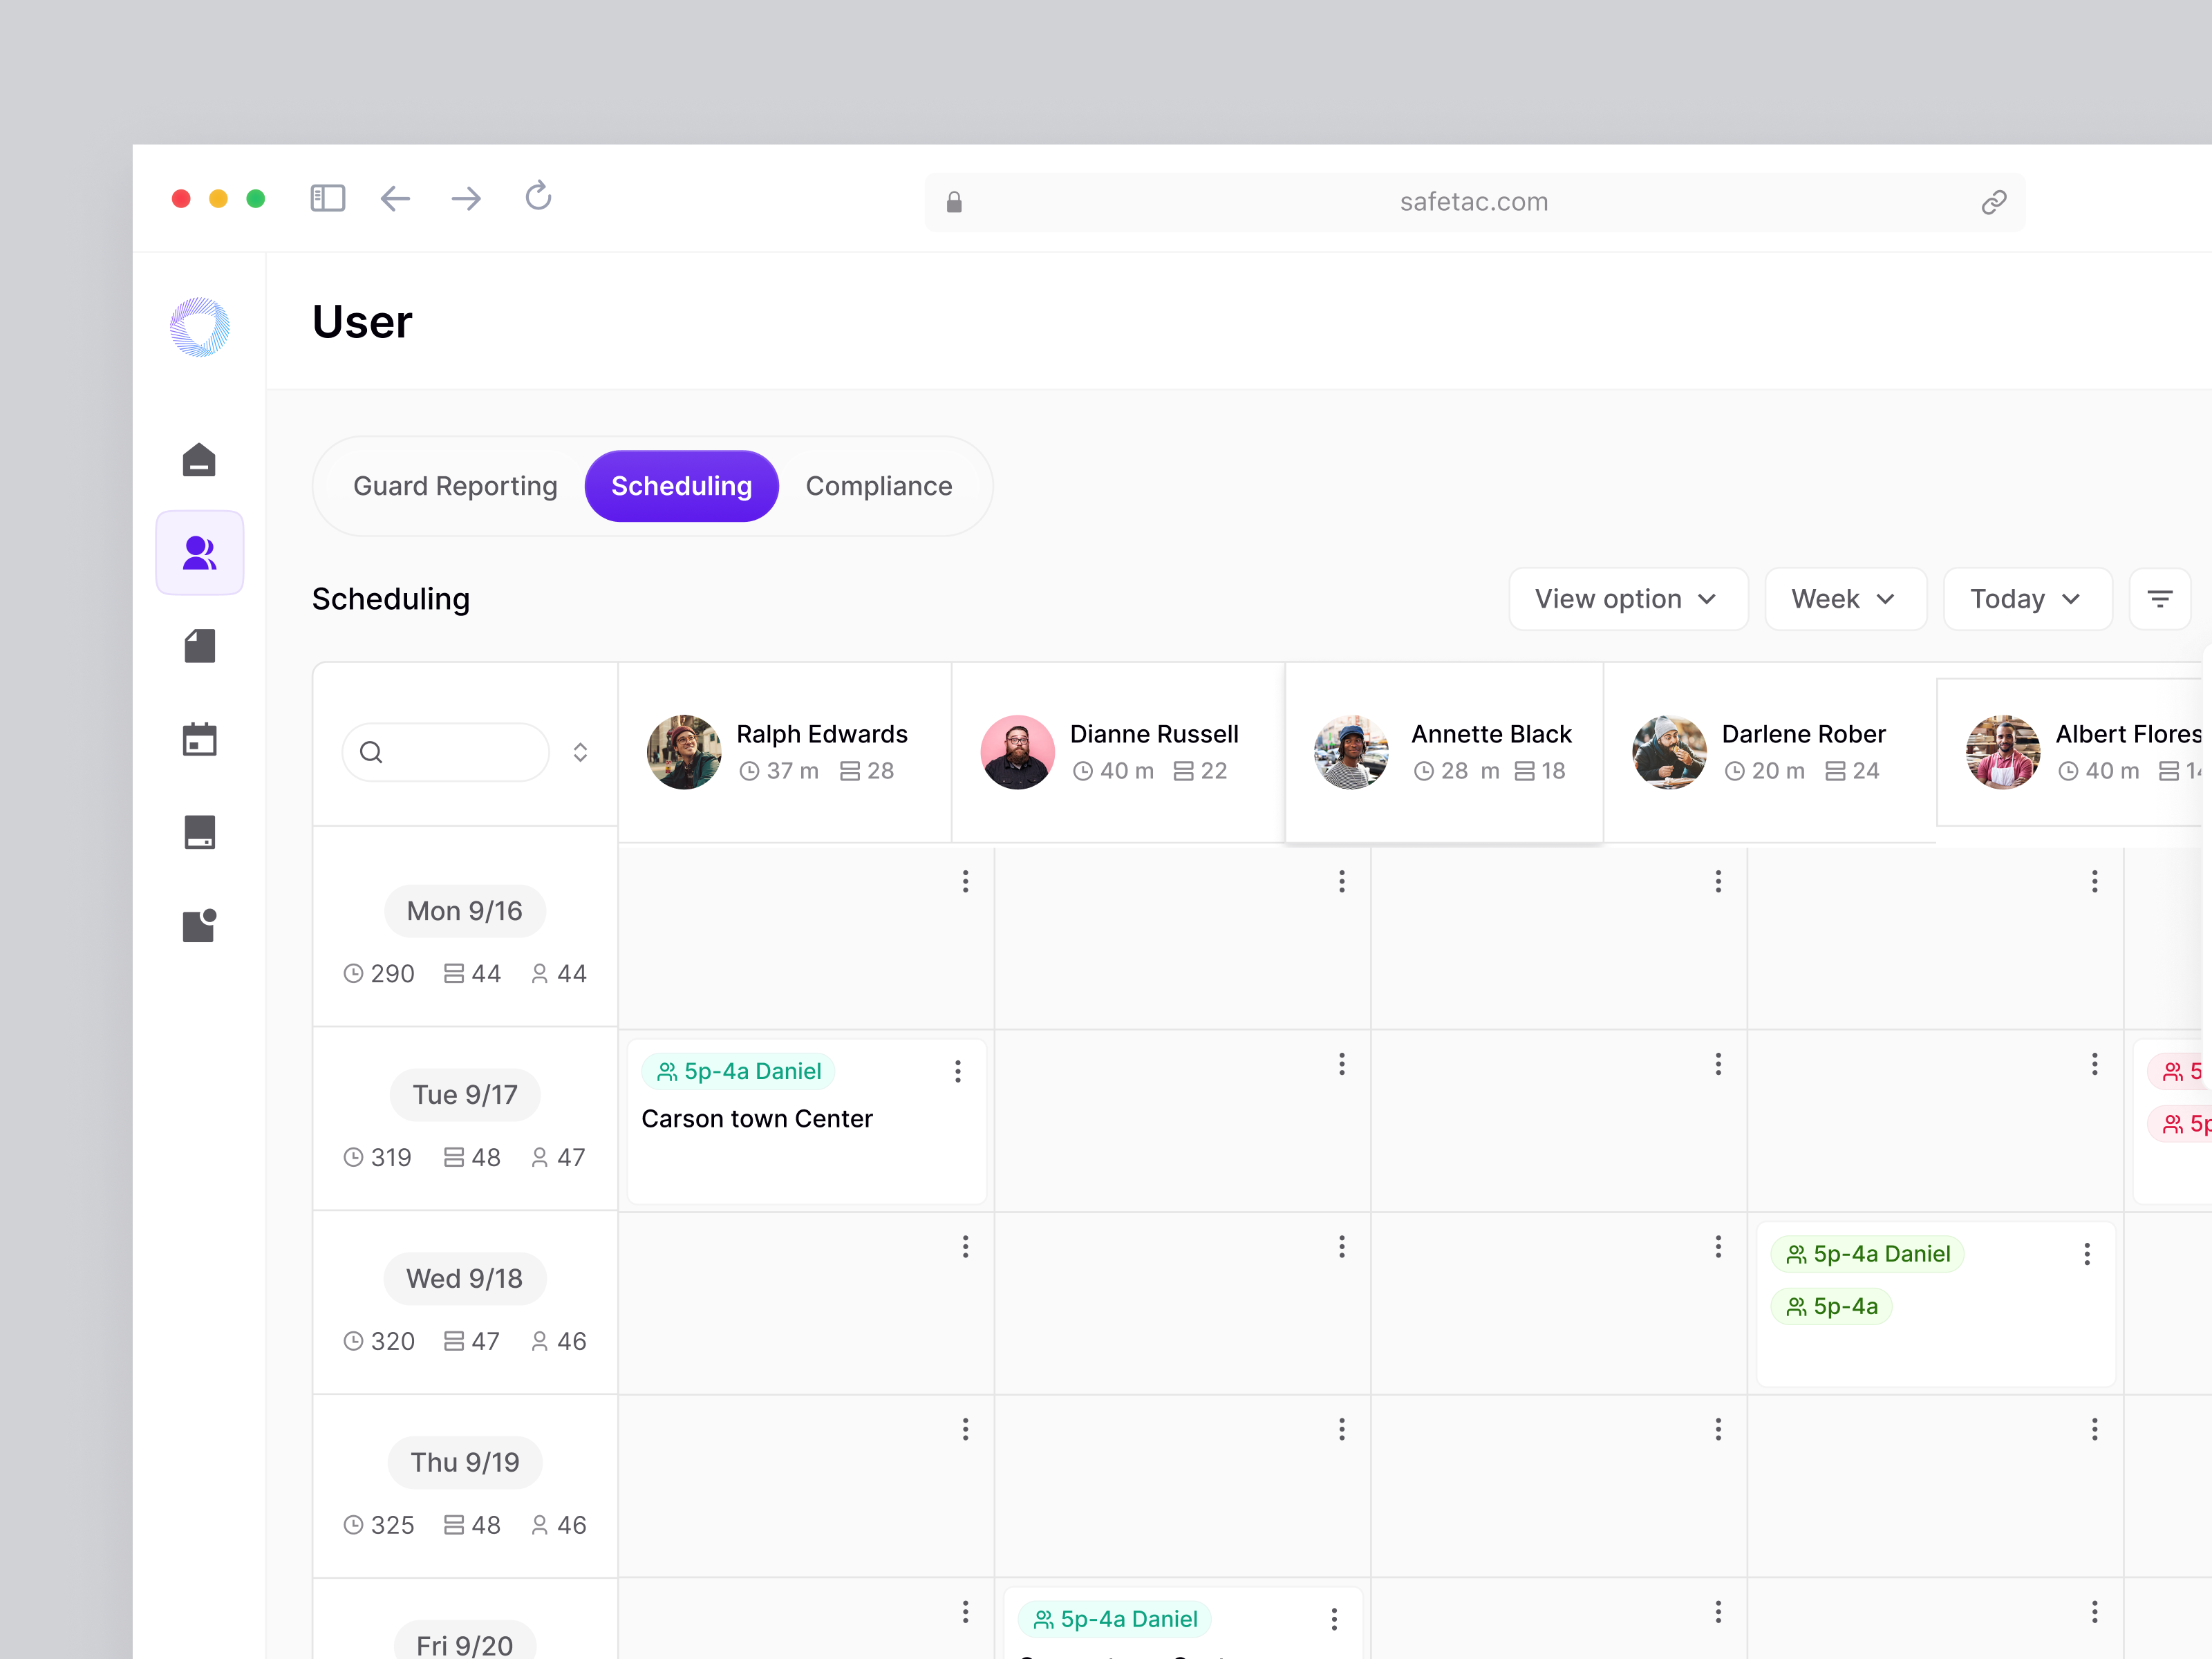Click the lock icon in the address bar

coord(954,201)
